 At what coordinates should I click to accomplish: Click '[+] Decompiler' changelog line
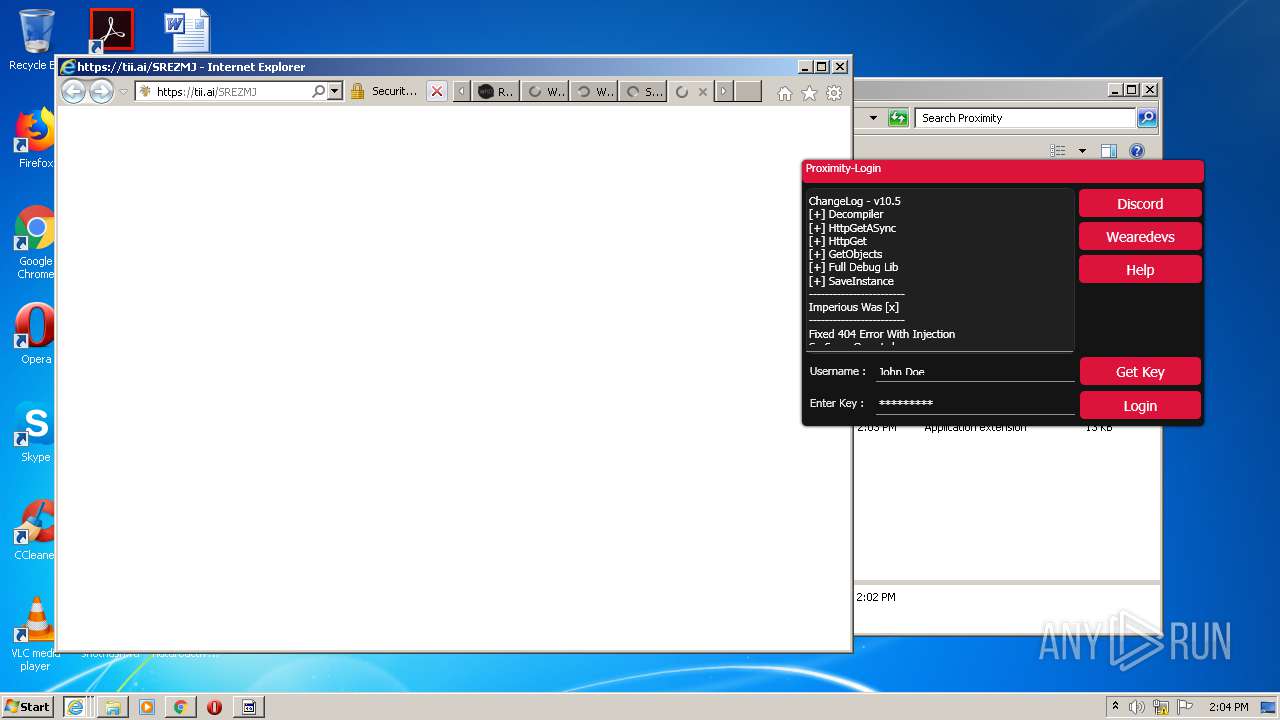click(845, 214)
